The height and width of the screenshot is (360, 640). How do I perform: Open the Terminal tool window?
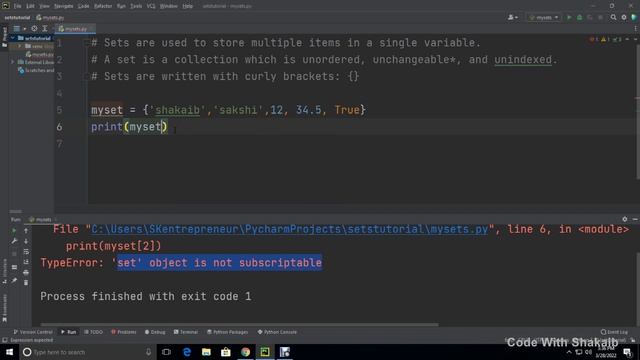[186, 332]
